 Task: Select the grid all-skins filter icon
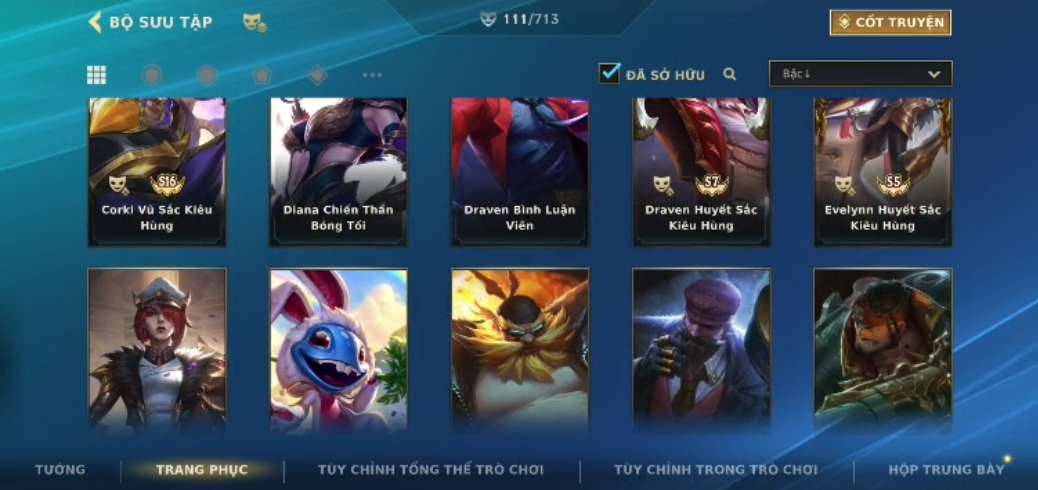(x=97, y=75)
